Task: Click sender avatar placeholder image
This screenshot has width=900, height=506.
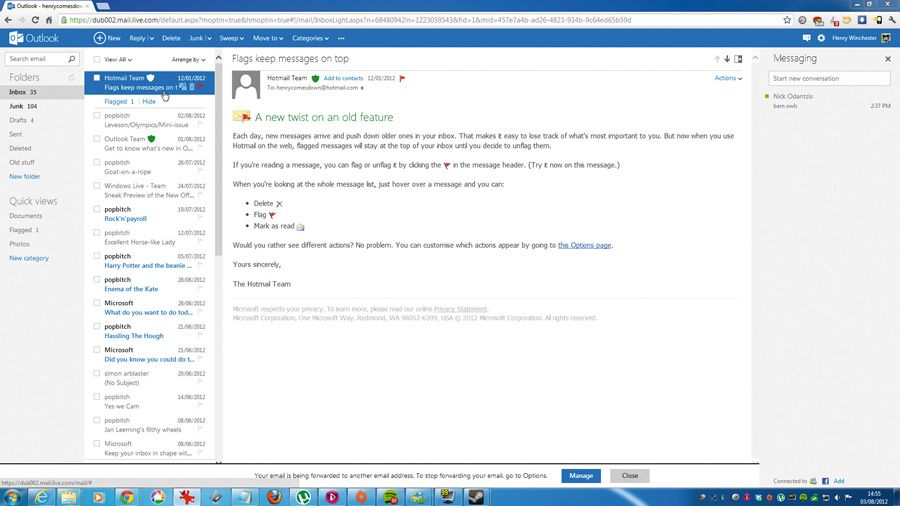Action: pyautogui.click(x=246, y=85)
